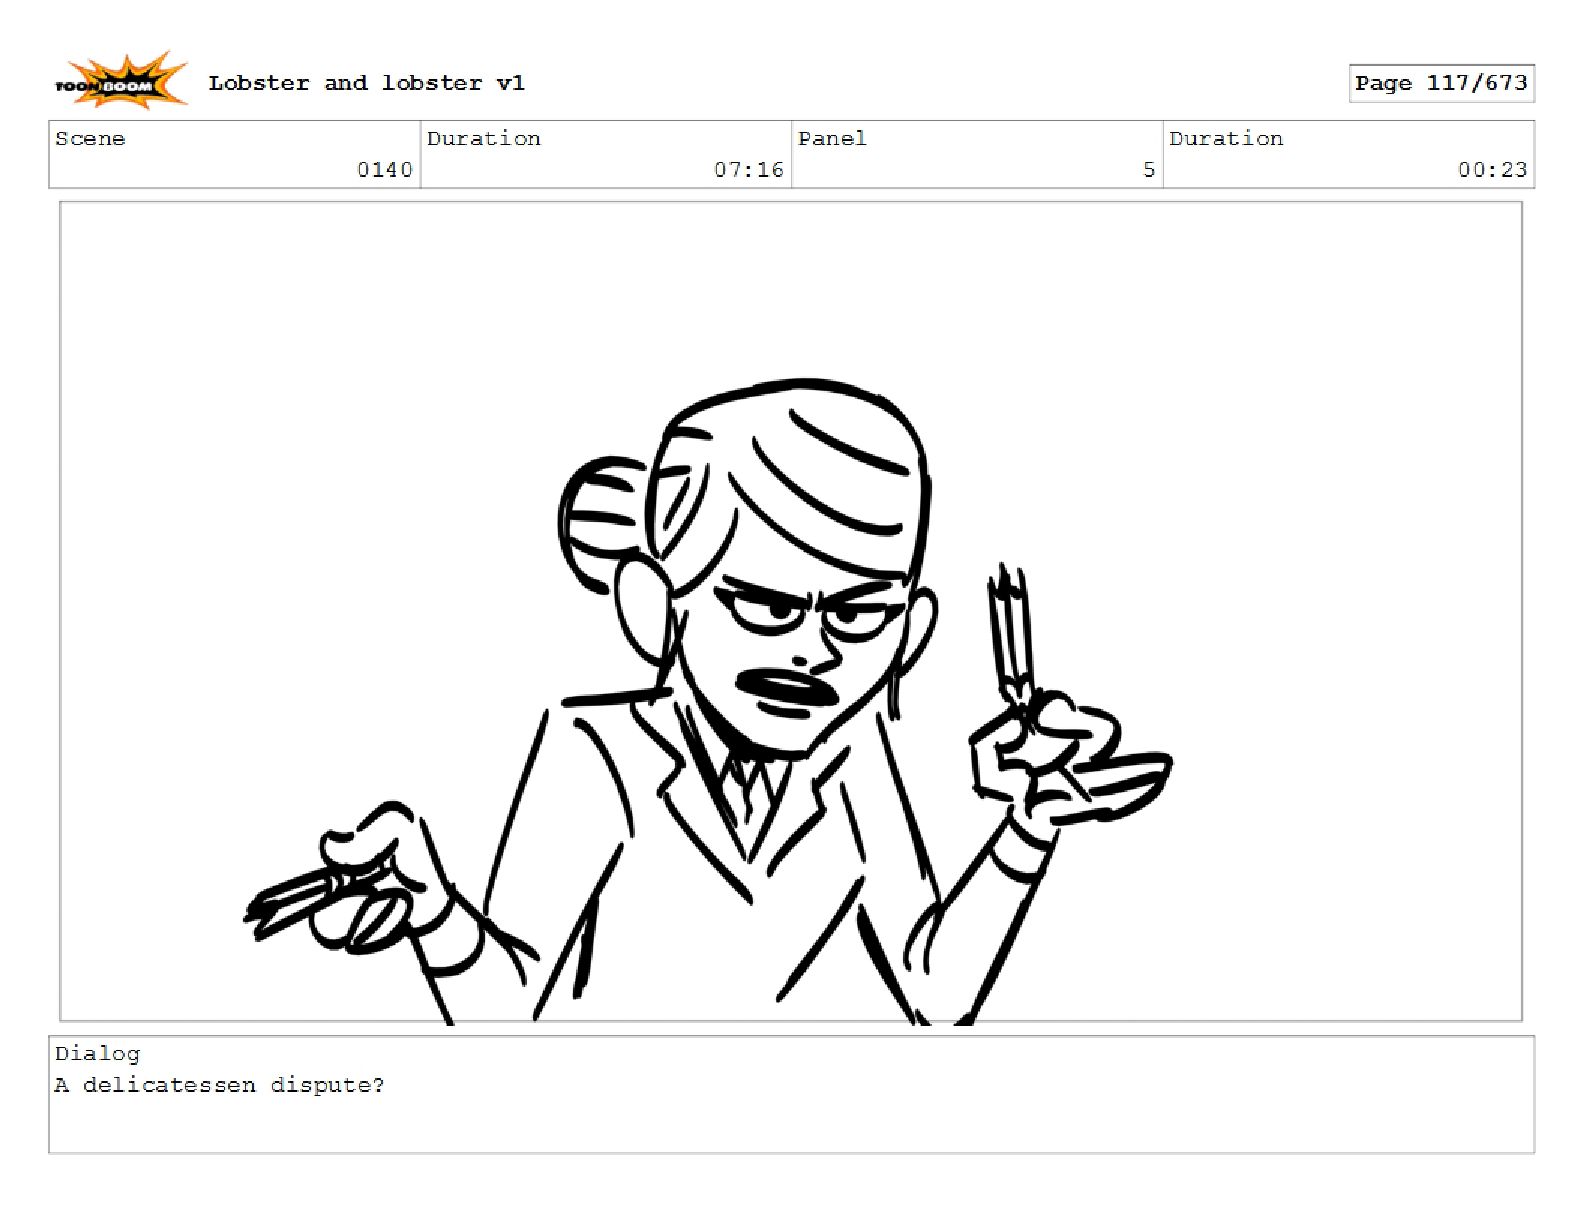Click the 'Dialog' label
1581x1224 pixels.
coord(97,1053)
